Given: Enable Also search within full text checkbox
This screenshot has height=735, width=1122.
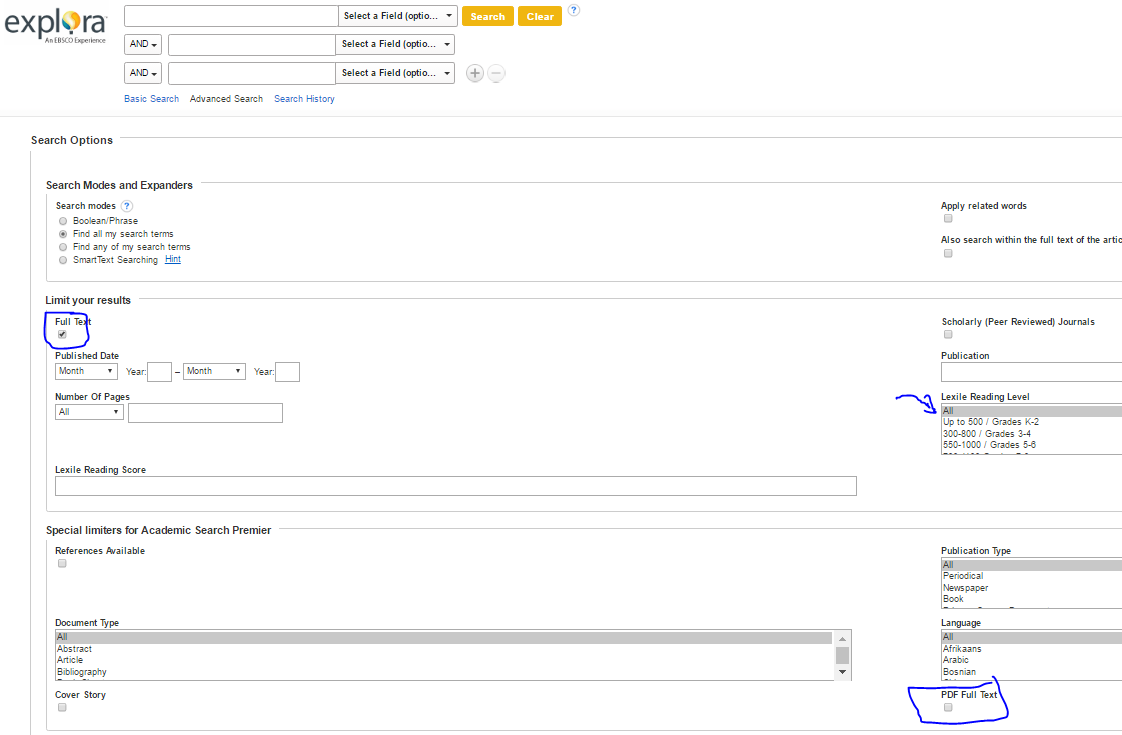Looking at the screenshot, I should pyautogui.click(x=948, y=253).
